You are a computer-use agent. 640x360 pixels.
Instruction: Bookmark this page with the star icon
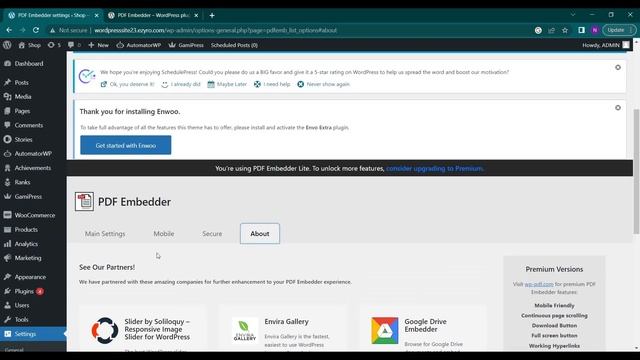[x=565, y=30]
